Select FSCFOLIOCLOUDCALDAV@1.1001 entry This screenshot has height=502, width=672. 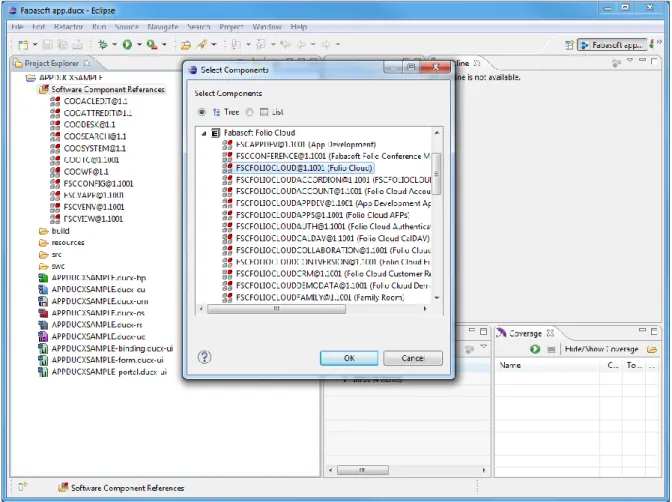pyautogui.click(x=326, y=238)
